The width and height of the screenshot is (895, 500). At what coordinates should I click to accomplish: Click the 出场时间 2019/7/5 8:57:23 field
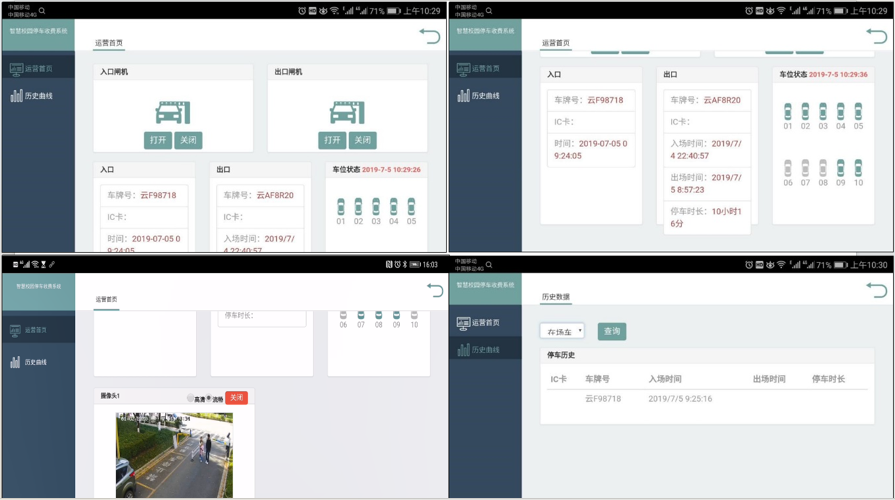707,184
